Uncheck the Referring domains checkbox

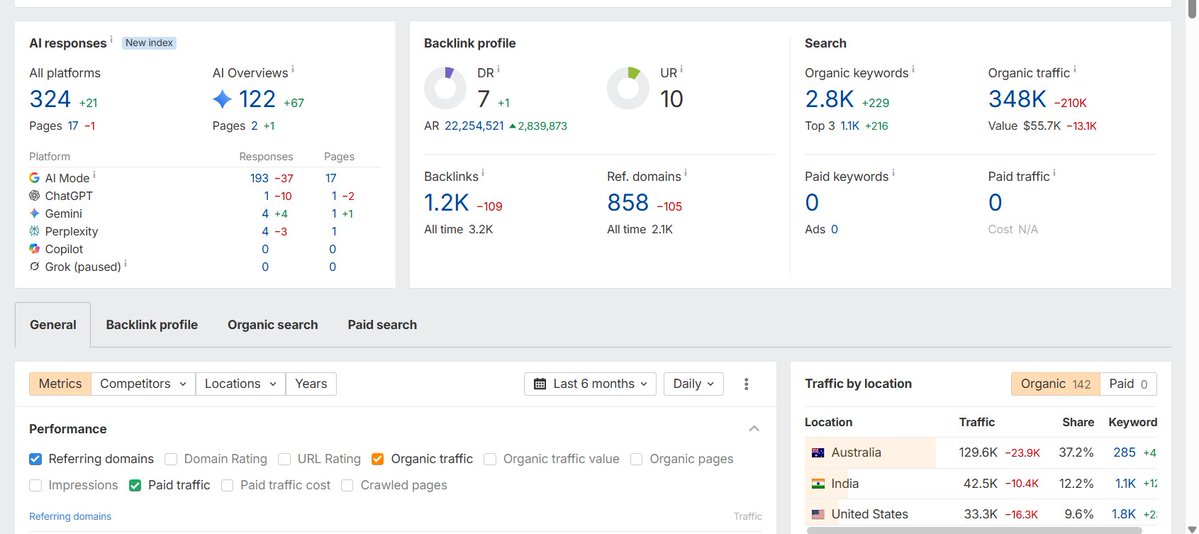35,459
